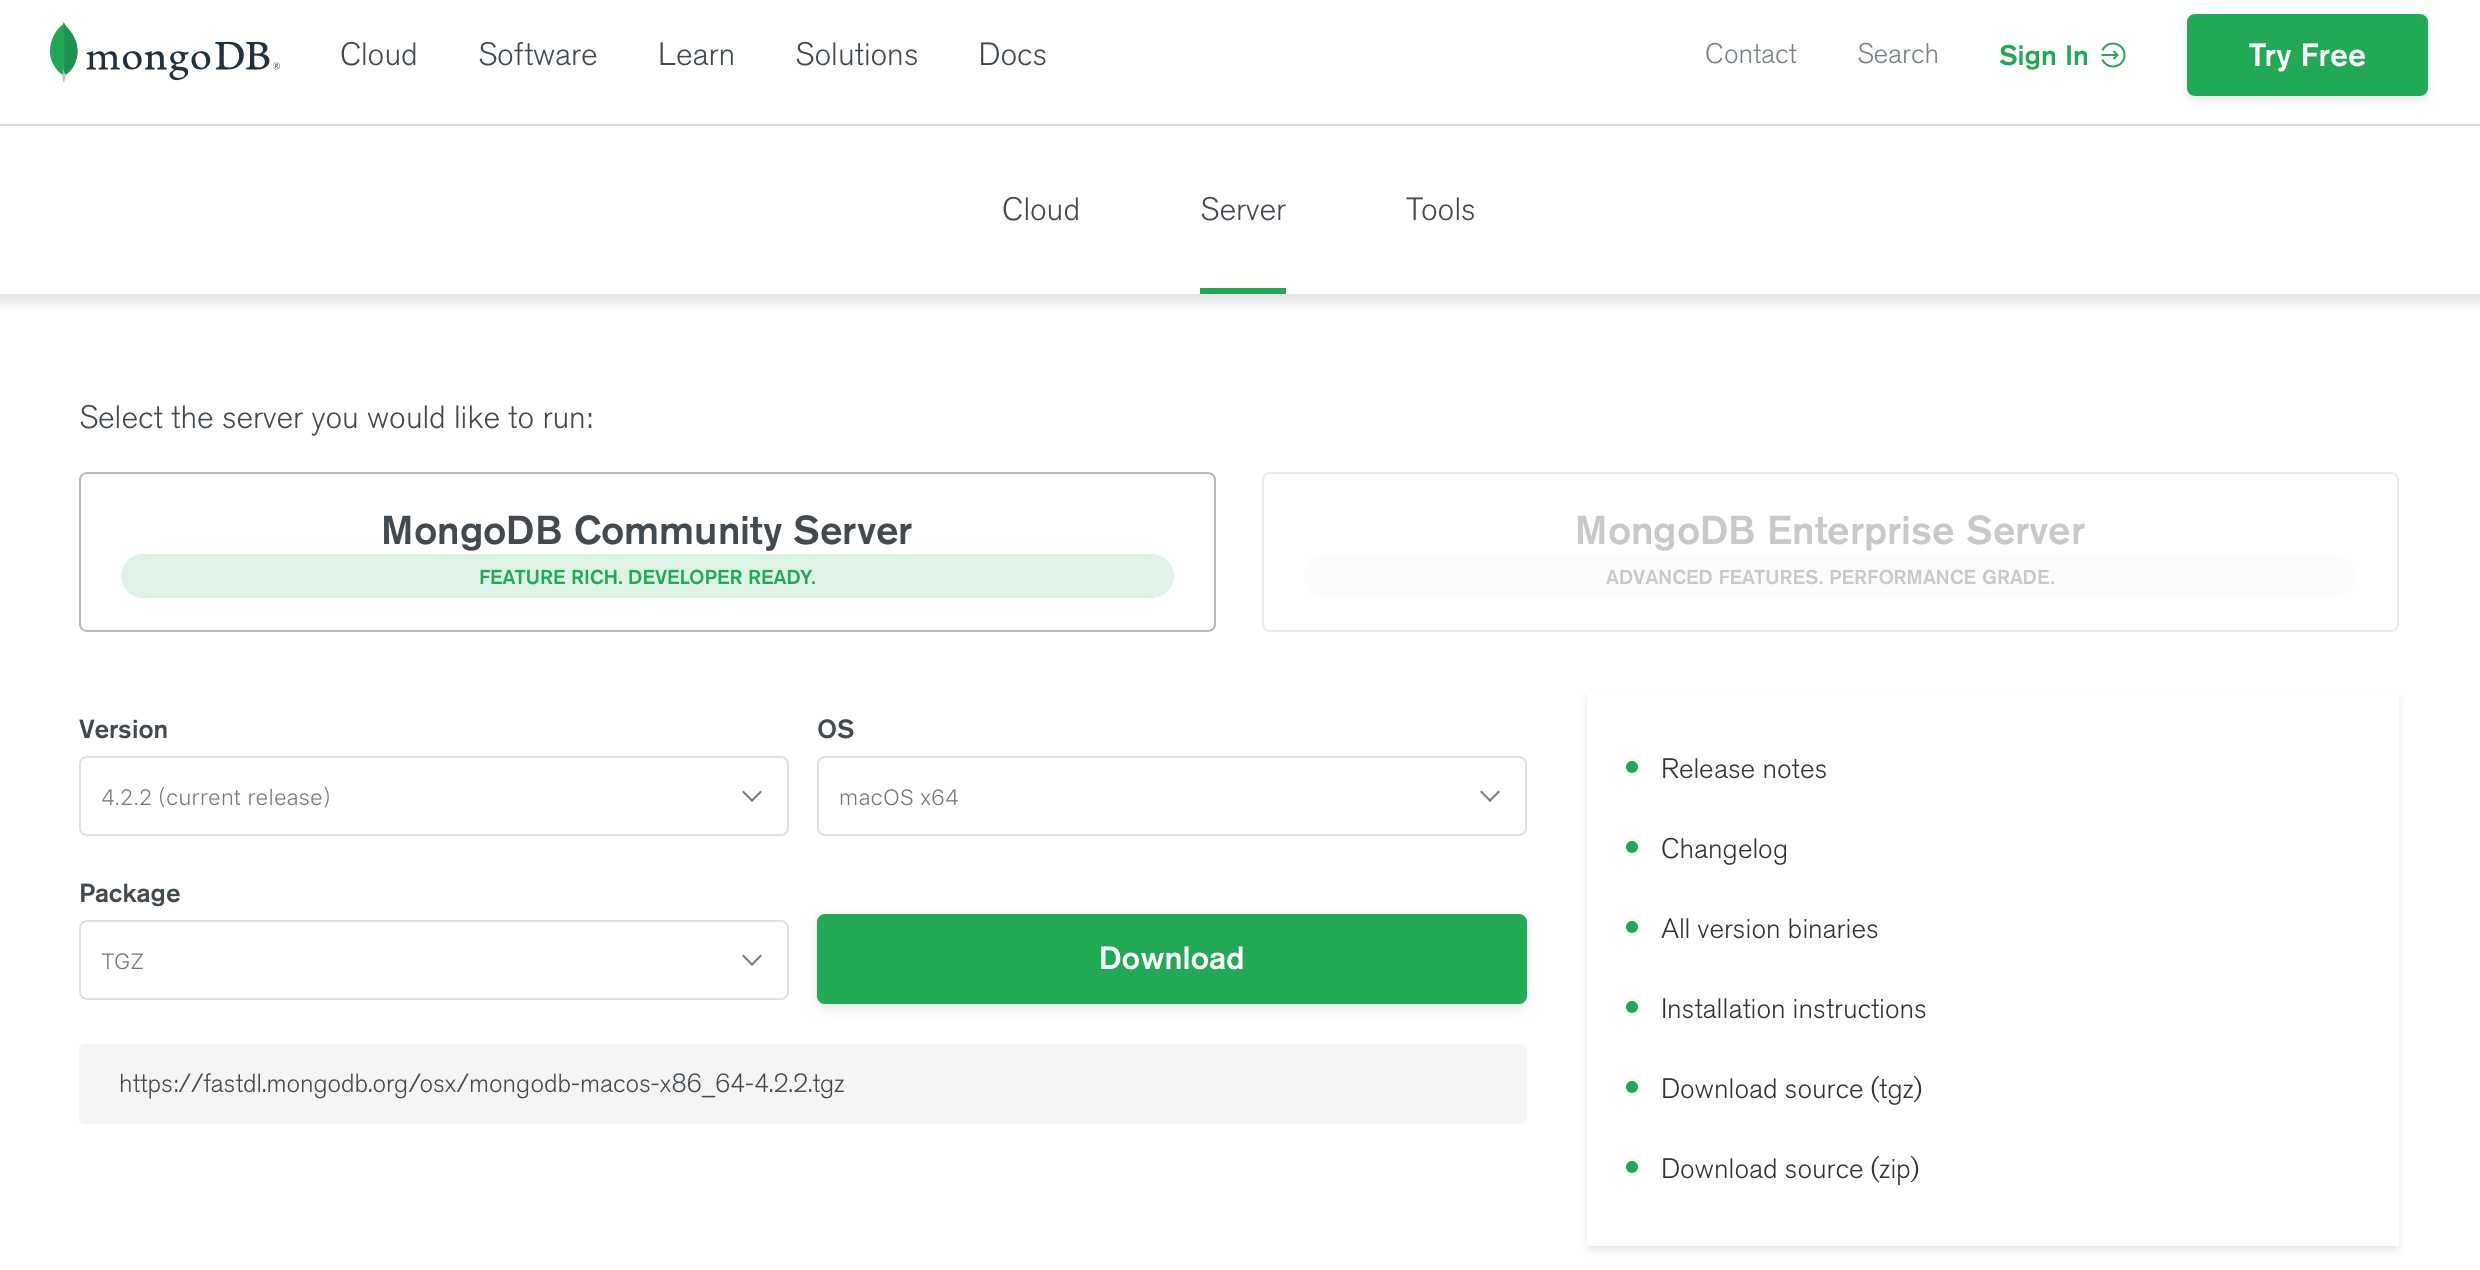This screenshot has height=1270, width=2480.
Task: Open Installation instructions link
Action: tap(1793, 1009)
